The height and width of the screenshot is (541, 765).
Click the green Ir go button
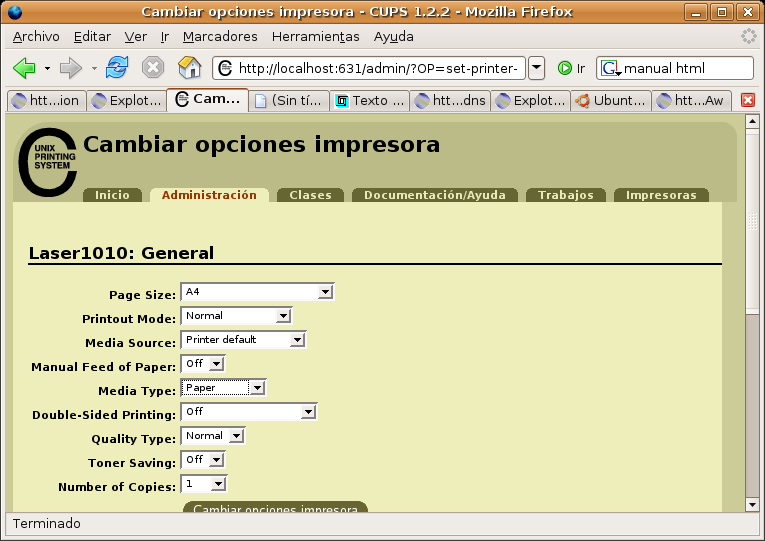tap(571, 68)
